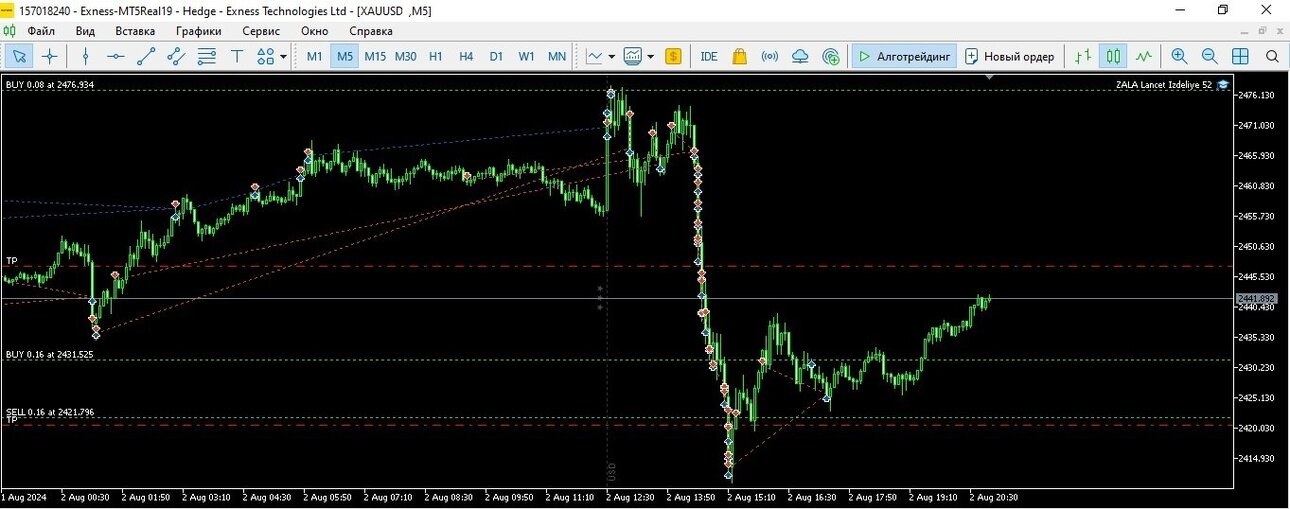Toggle the Алготрейдинг button
This screenshot has width=1290, height=509.
pyautogui.click(x=904, y=56)
